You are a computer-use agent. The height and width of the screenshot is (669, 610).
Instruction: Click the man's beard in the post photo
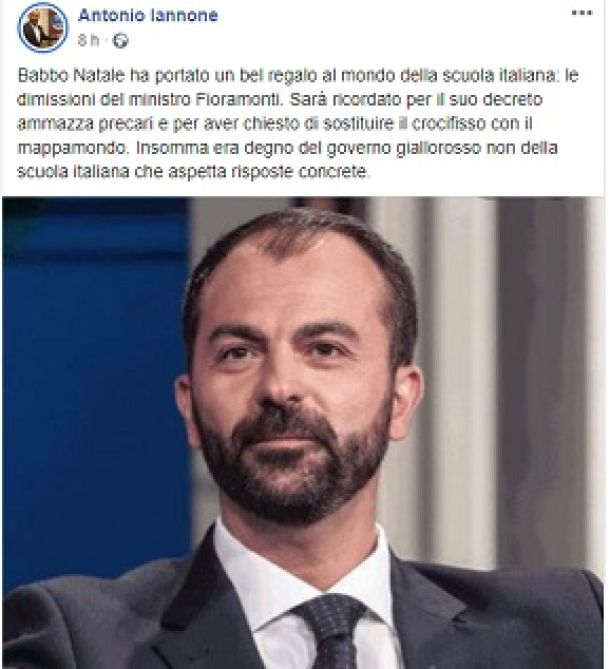pyautogui.click(x=294, y=467)
